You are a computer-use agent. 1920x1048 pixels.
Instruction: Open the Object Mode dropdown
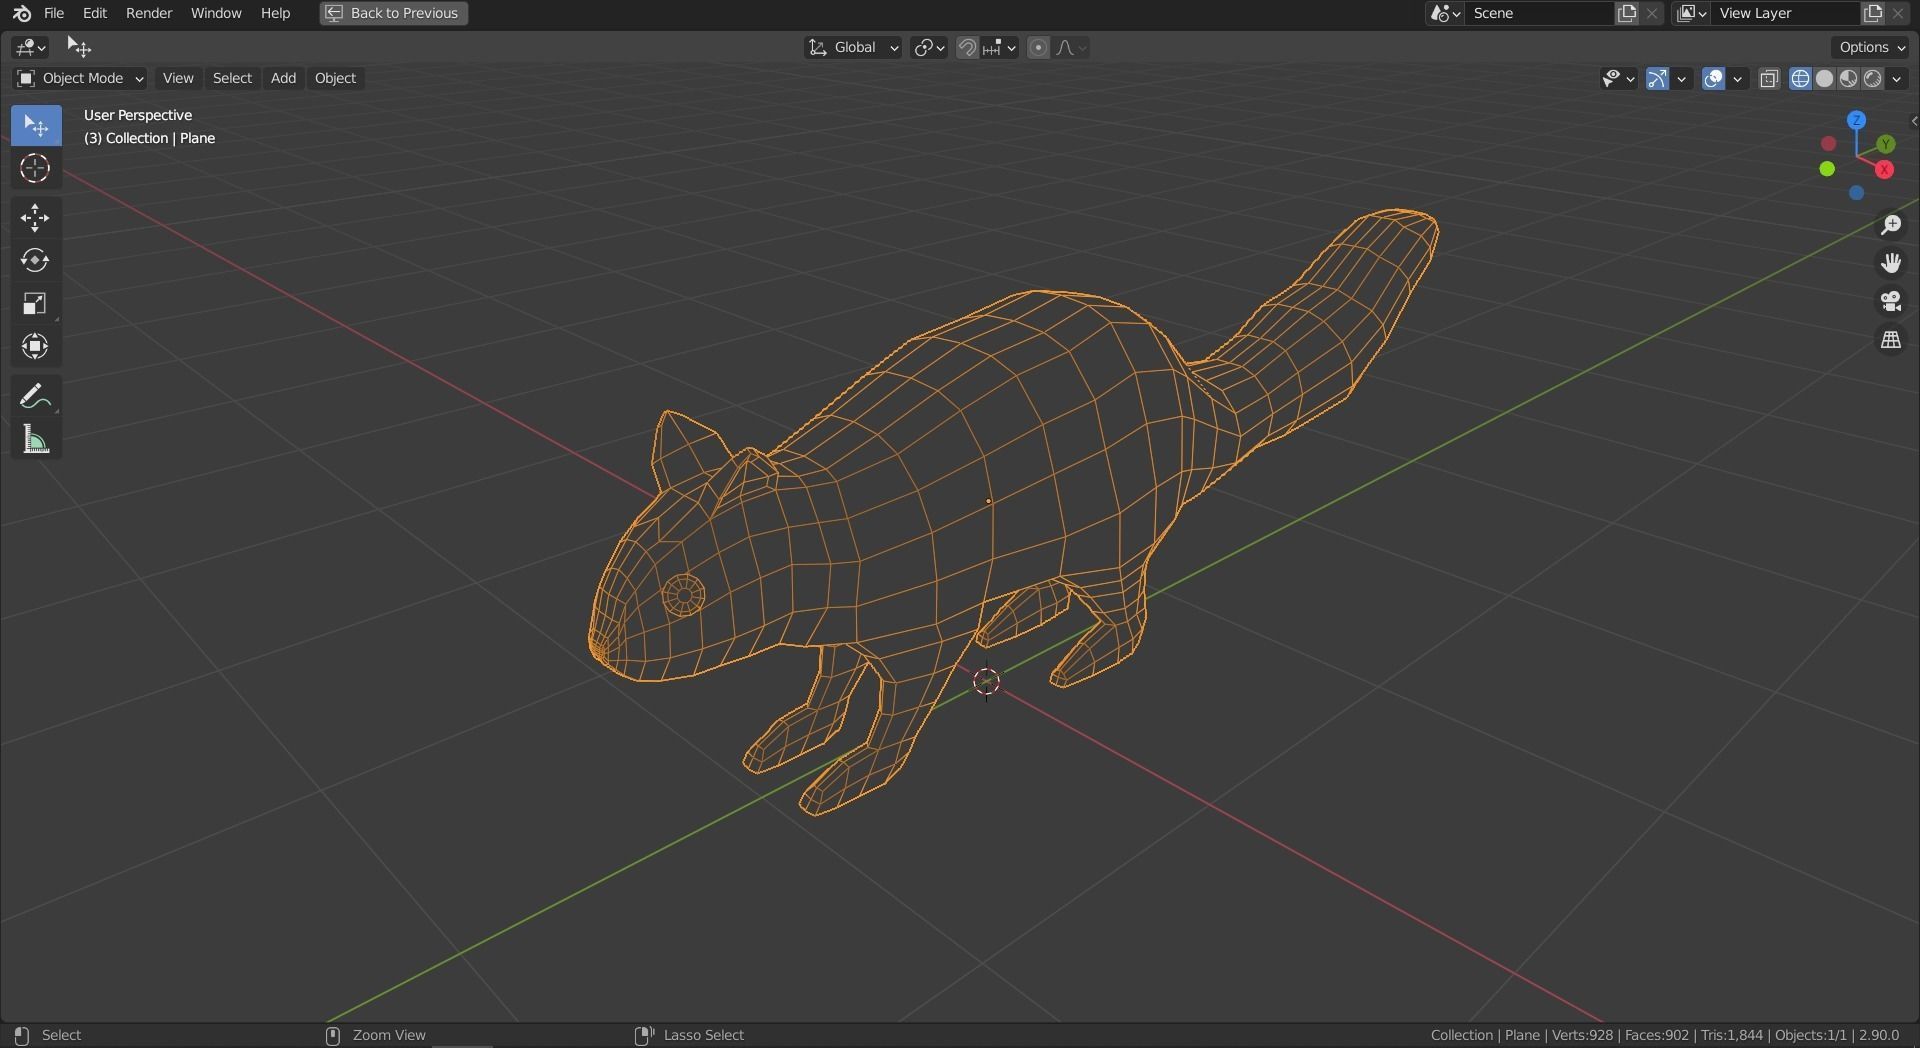(x=80, y=78)
